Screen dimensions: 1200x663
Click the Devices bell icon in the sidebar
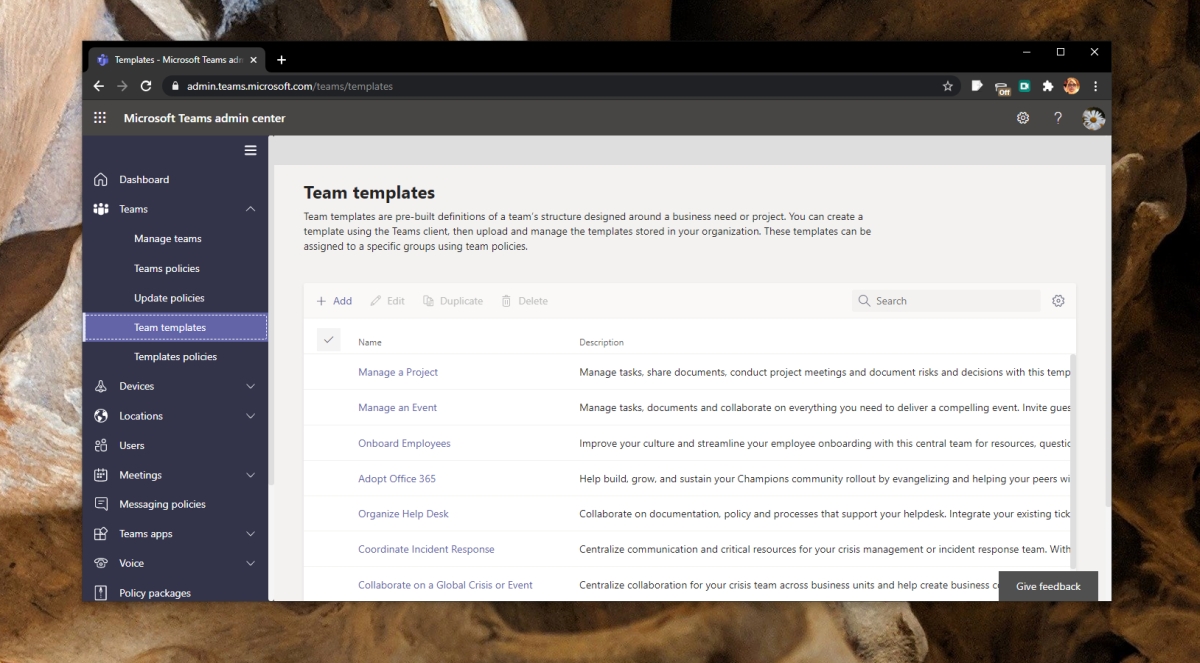pos(101,386)
